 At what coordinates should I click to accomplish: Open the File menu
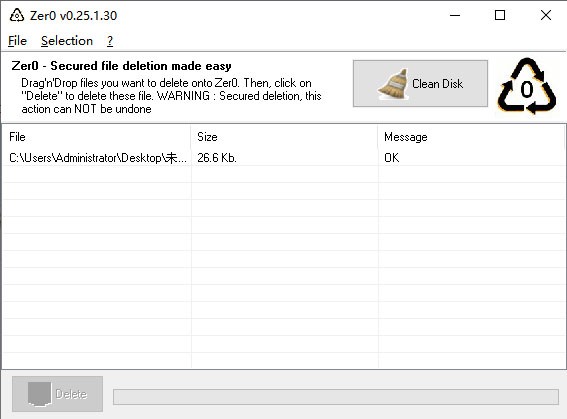17,41
